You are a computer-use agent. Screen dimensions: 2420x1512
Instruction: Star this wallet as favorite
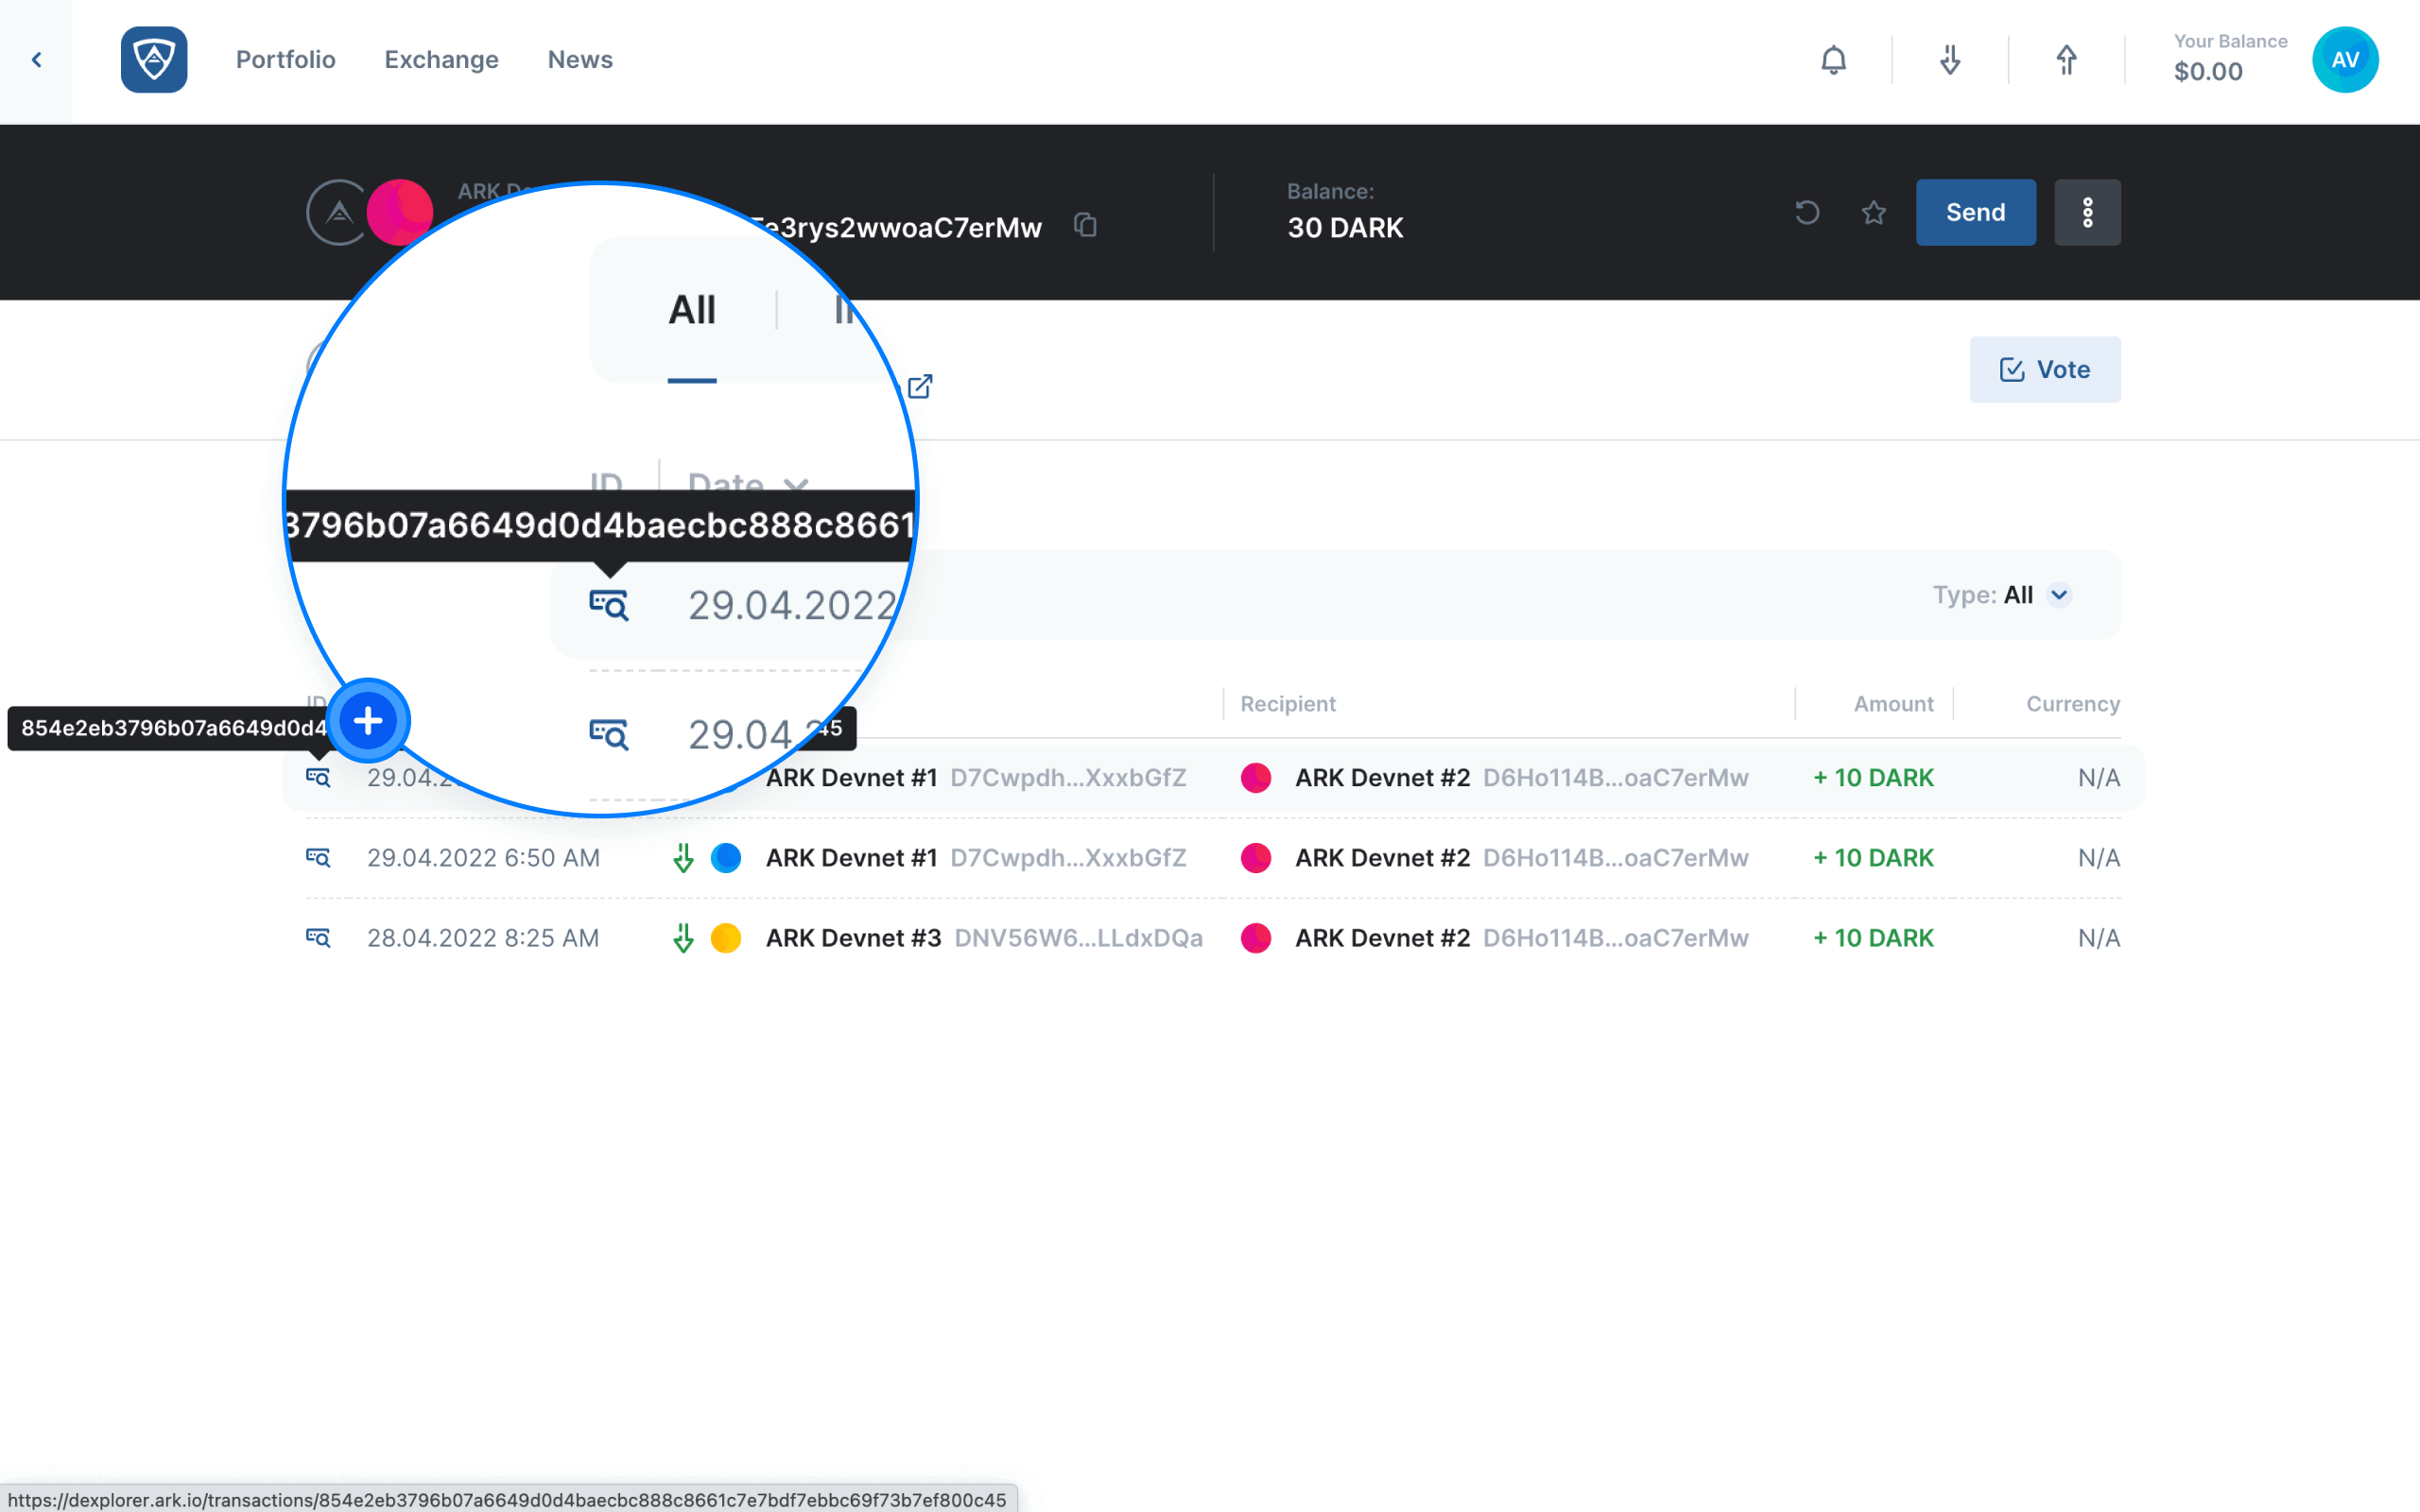(1874, 212)
